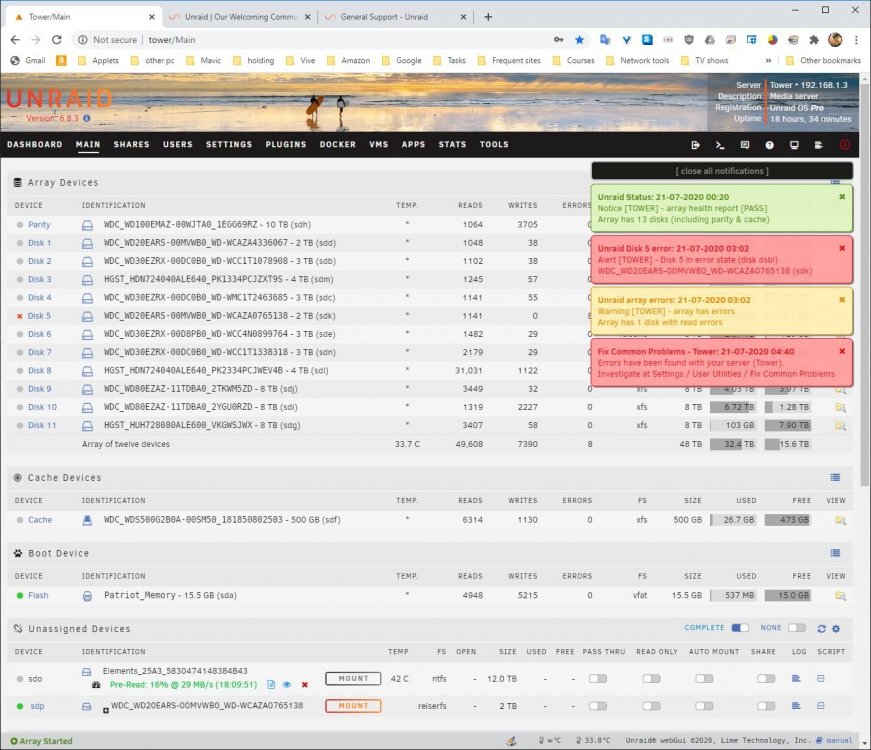The height and width of the screenshot is (750, 871).
Task: Open device log icon for sdo
Action: 796,678
